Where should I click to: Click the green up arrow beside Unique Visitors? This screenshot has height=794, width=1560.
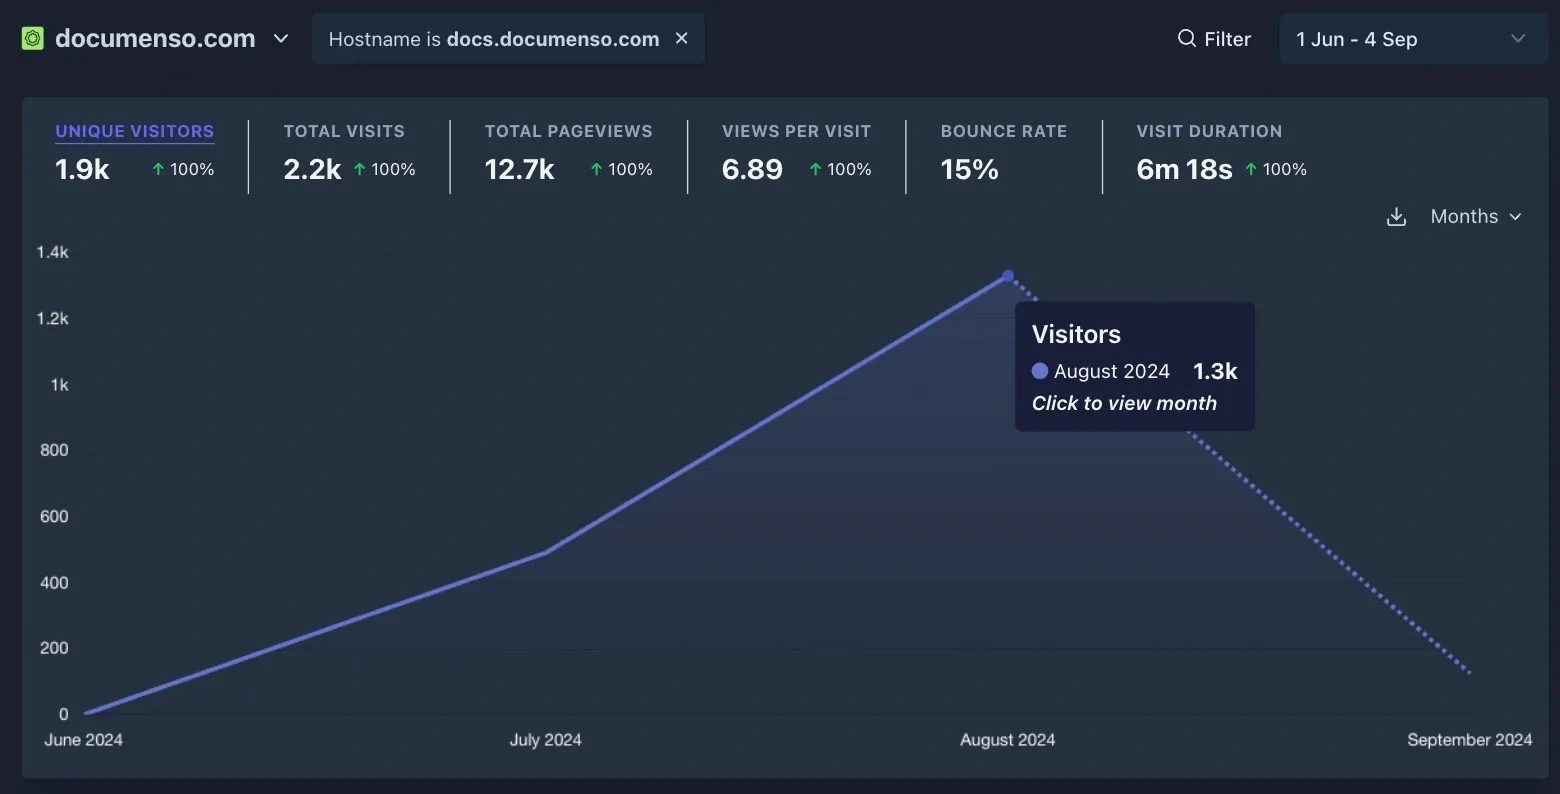tap(158, 170)
